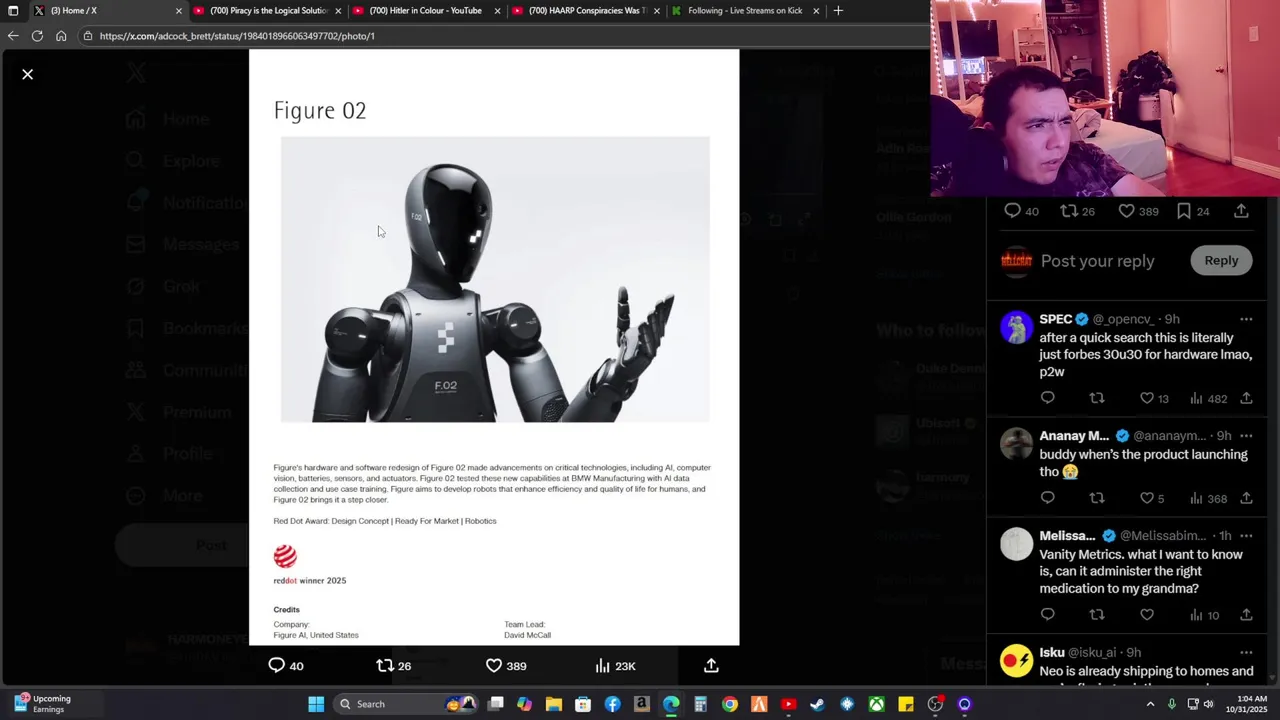
Task: Like the photo via the heart with 389 below image
Action: click(493, 665)
